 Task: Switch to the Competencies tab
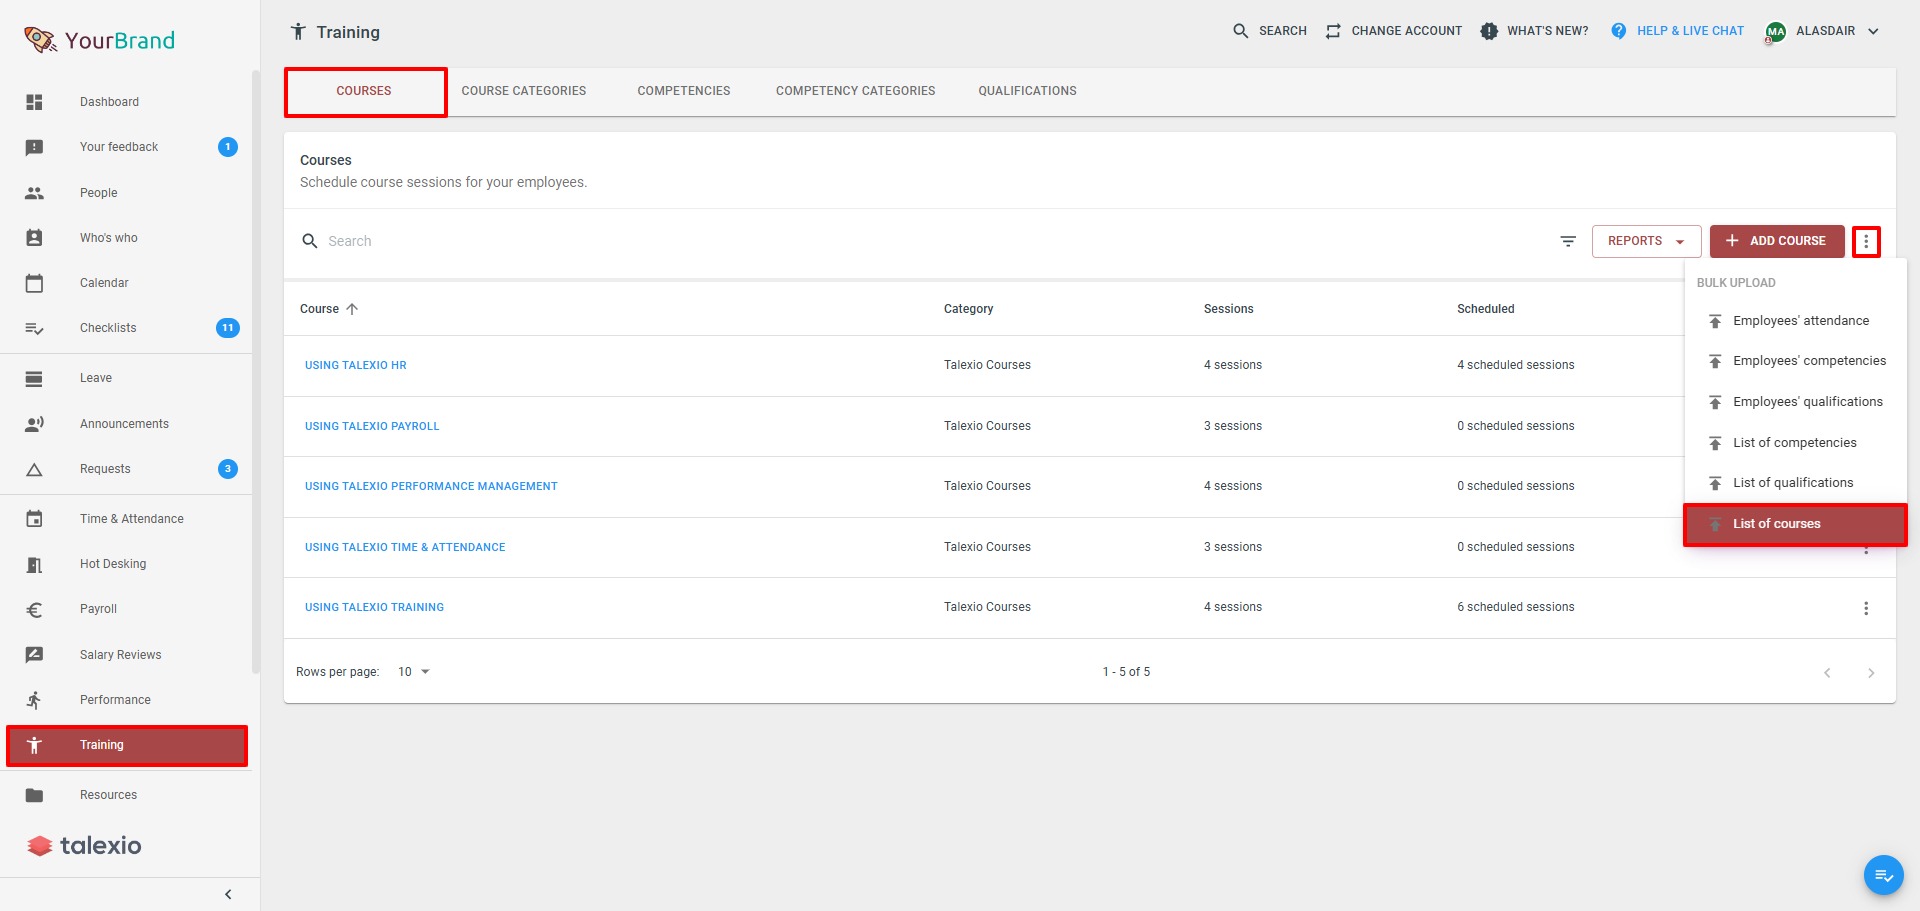684,91
